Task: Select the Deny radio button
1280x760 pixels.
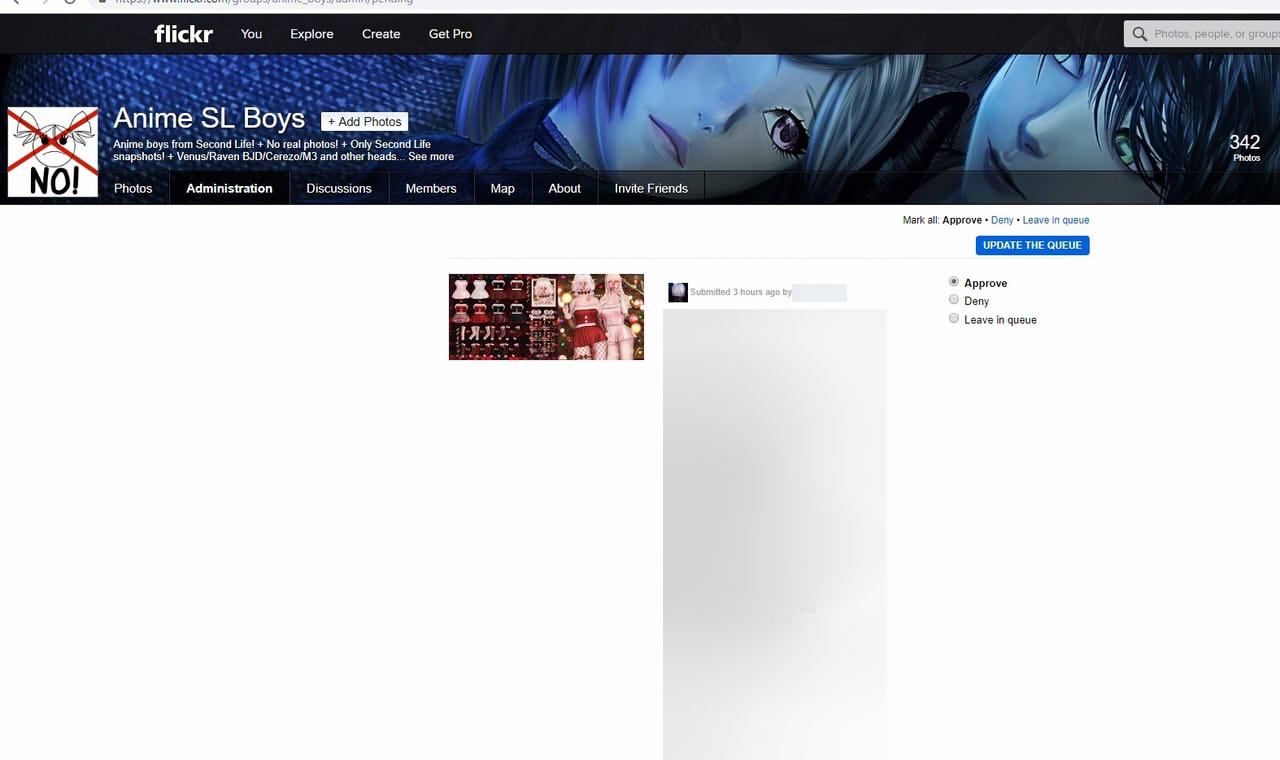Action: [x=954, y=300]
